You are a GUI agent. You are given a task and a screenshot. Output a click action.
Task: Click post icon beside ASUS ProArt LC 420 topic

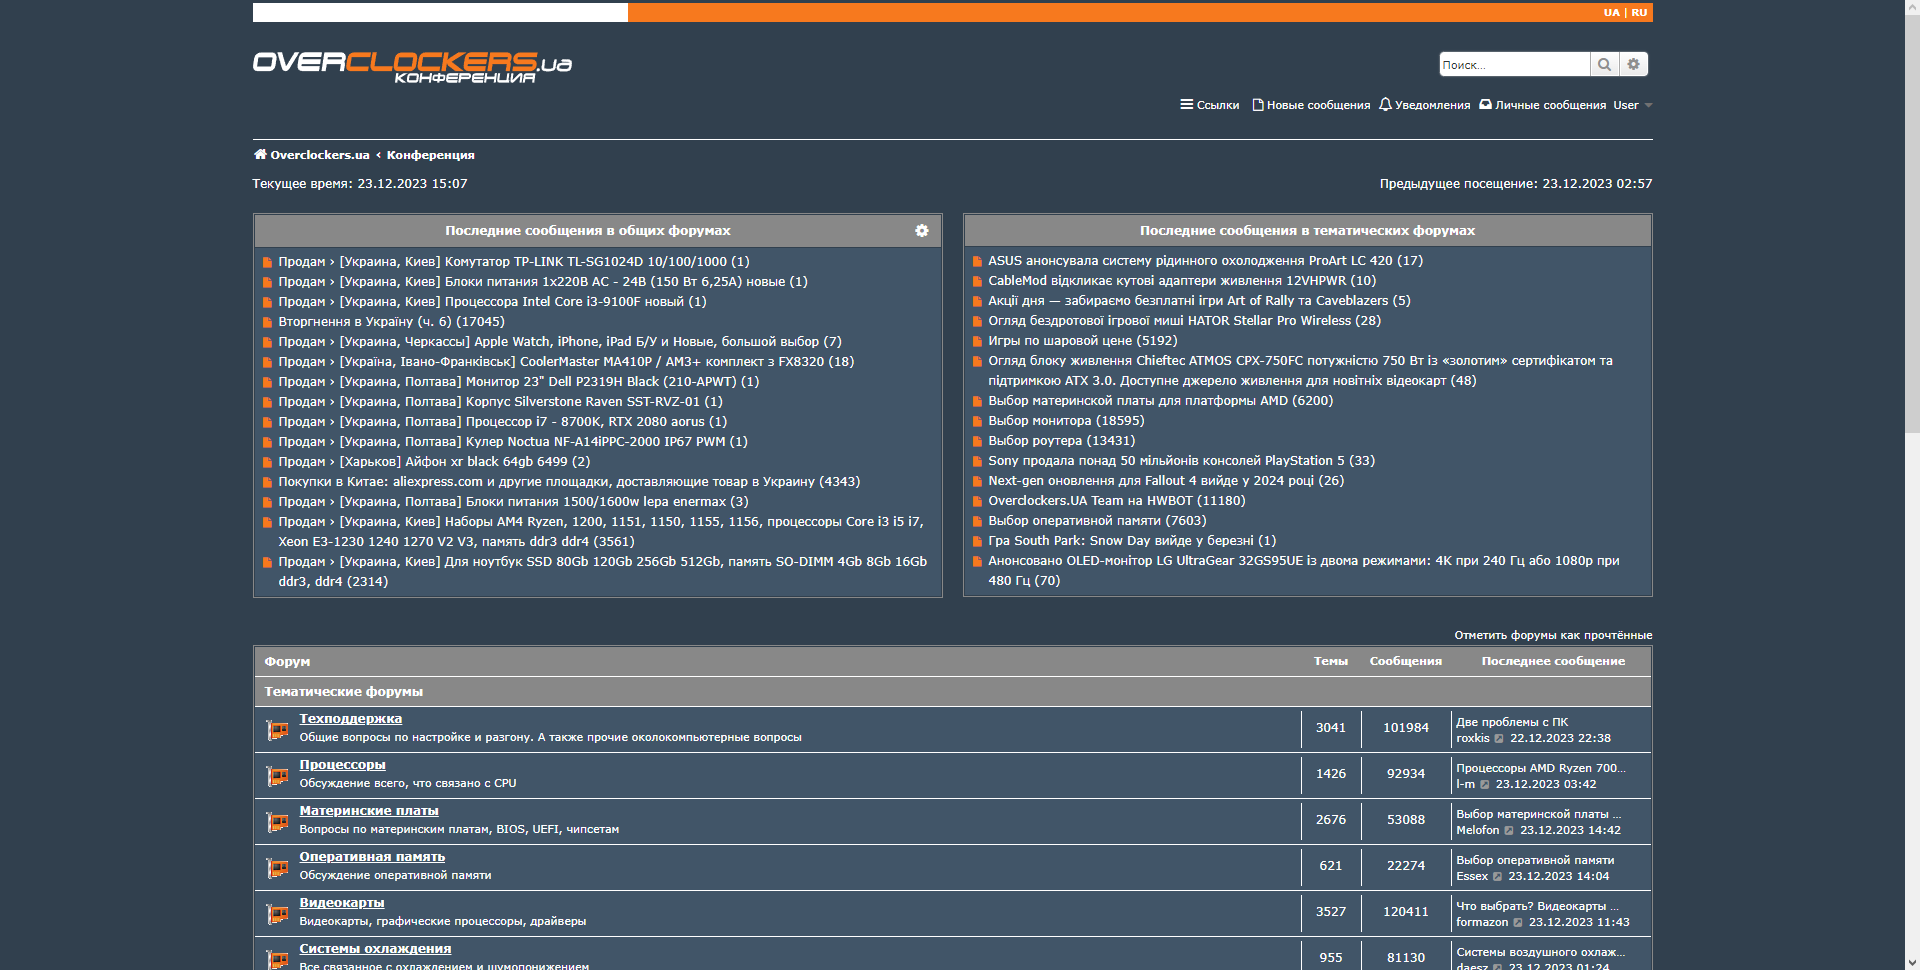point(978,261)
